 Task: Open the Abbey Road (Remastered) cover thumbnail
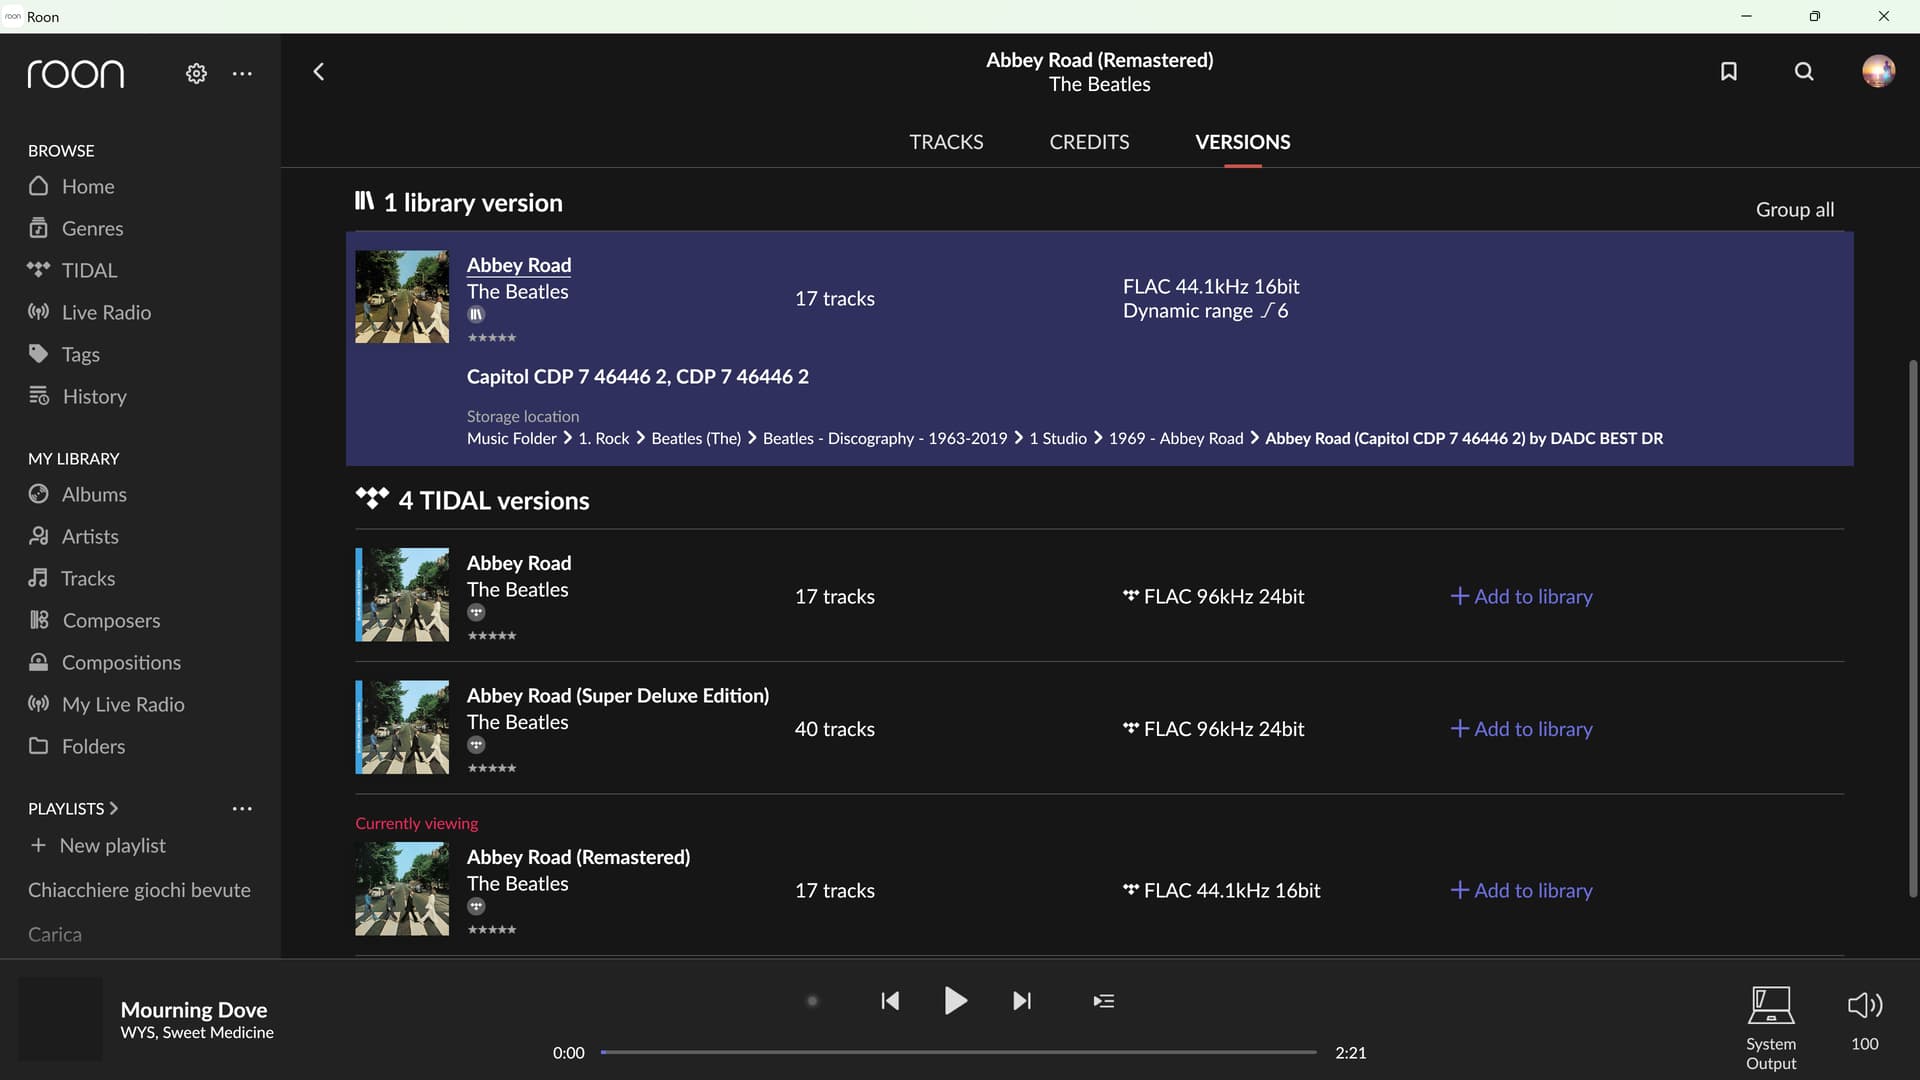pyautogui.click(x=402, y=889)
